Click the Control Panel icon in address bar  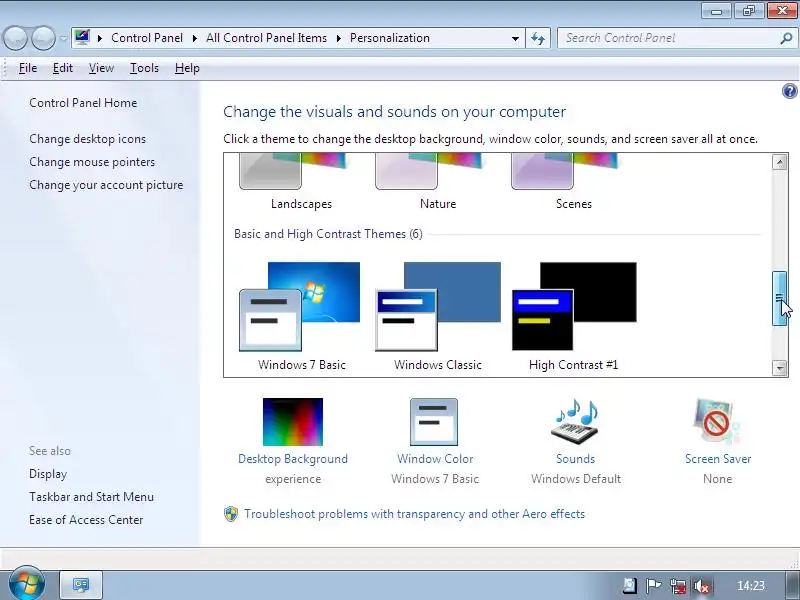pyautogui.click(x=82, y=37)
